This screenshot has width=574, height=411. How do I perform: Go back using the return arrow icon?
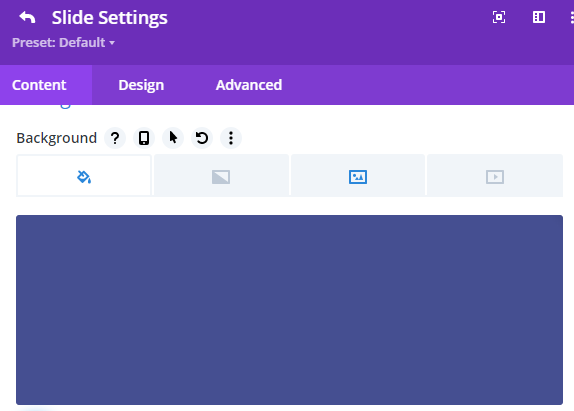click(27, 17)
